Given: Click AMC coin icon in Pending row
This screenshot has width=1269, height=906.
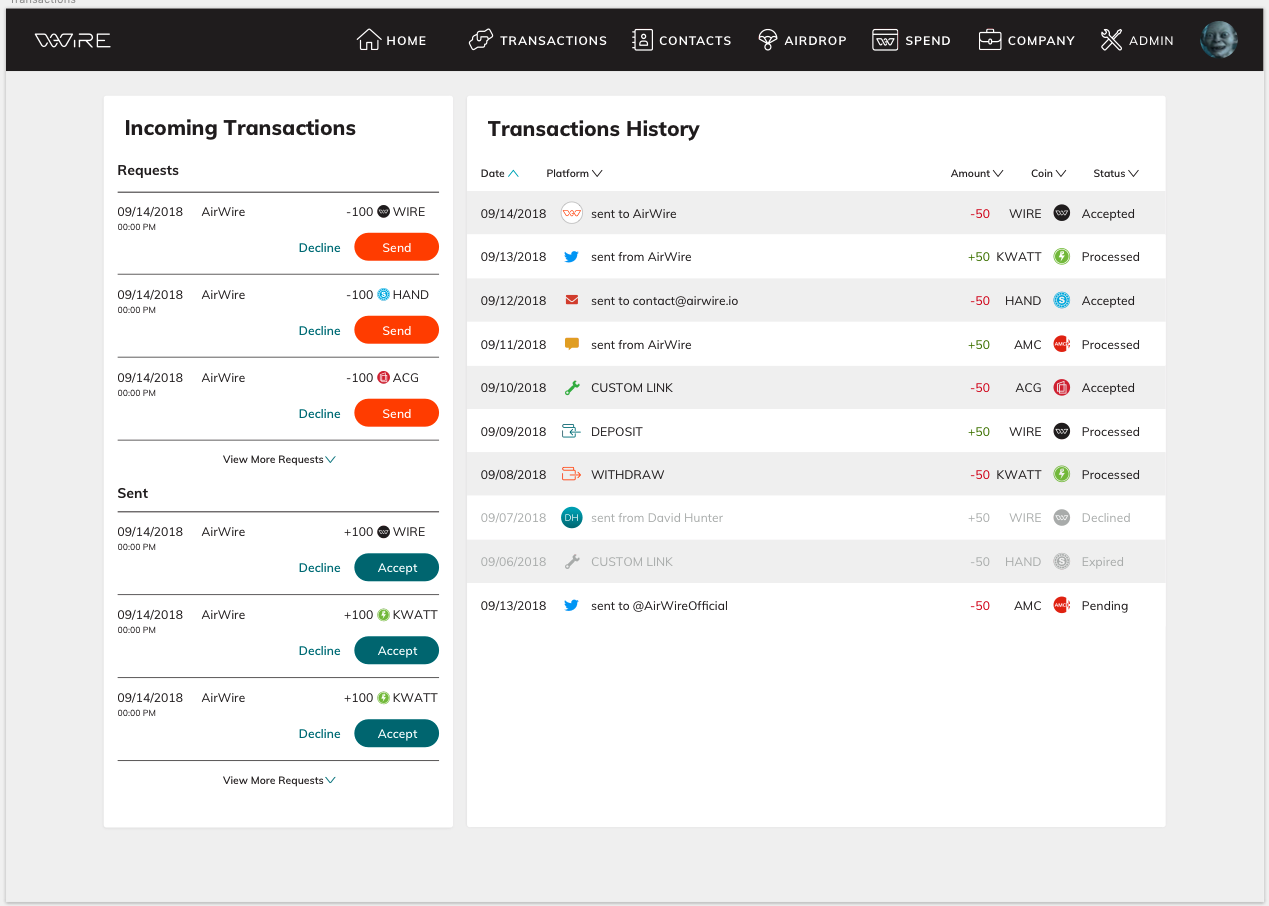Looking at the screenshot, I should tap(1062, 606).
